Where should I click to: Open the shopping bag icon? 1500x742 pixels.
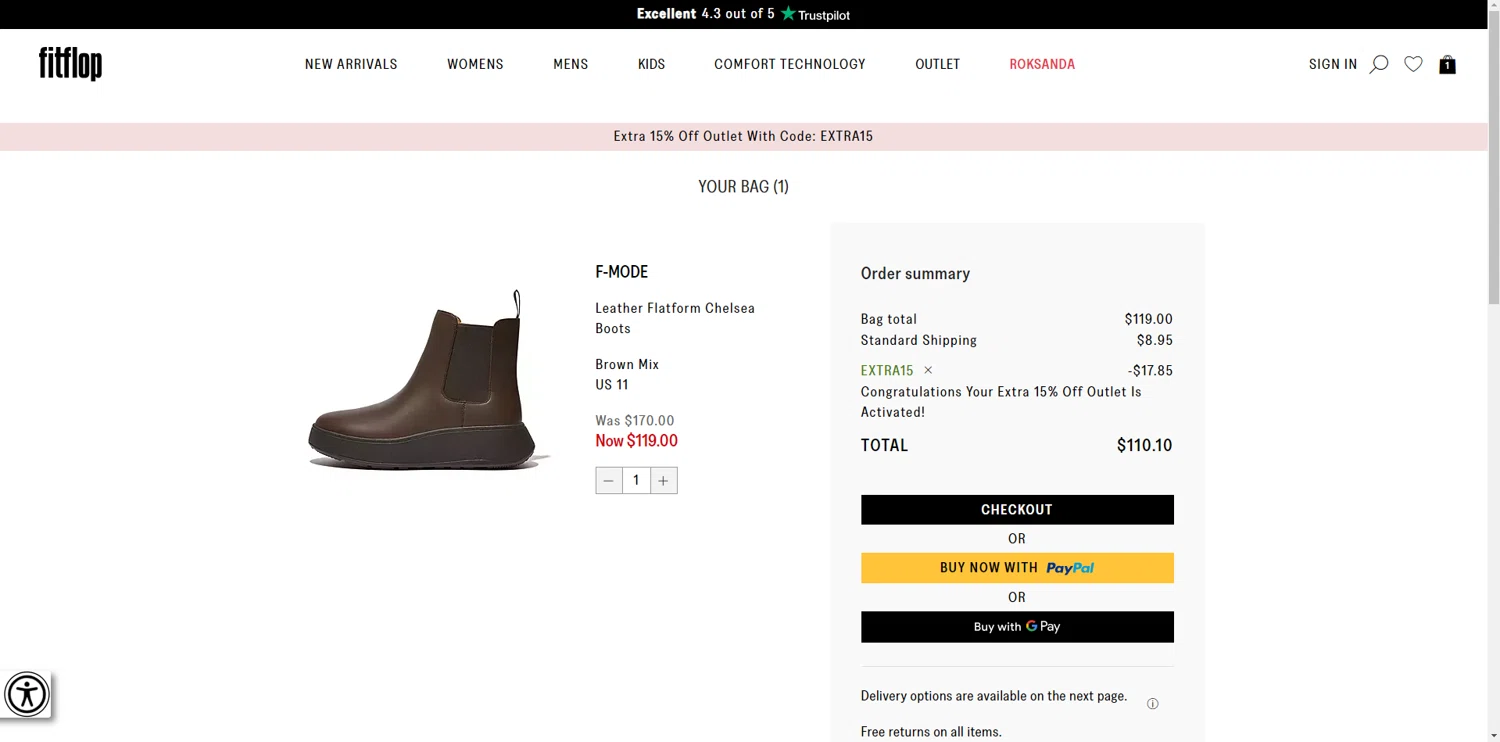(1447, 65)
